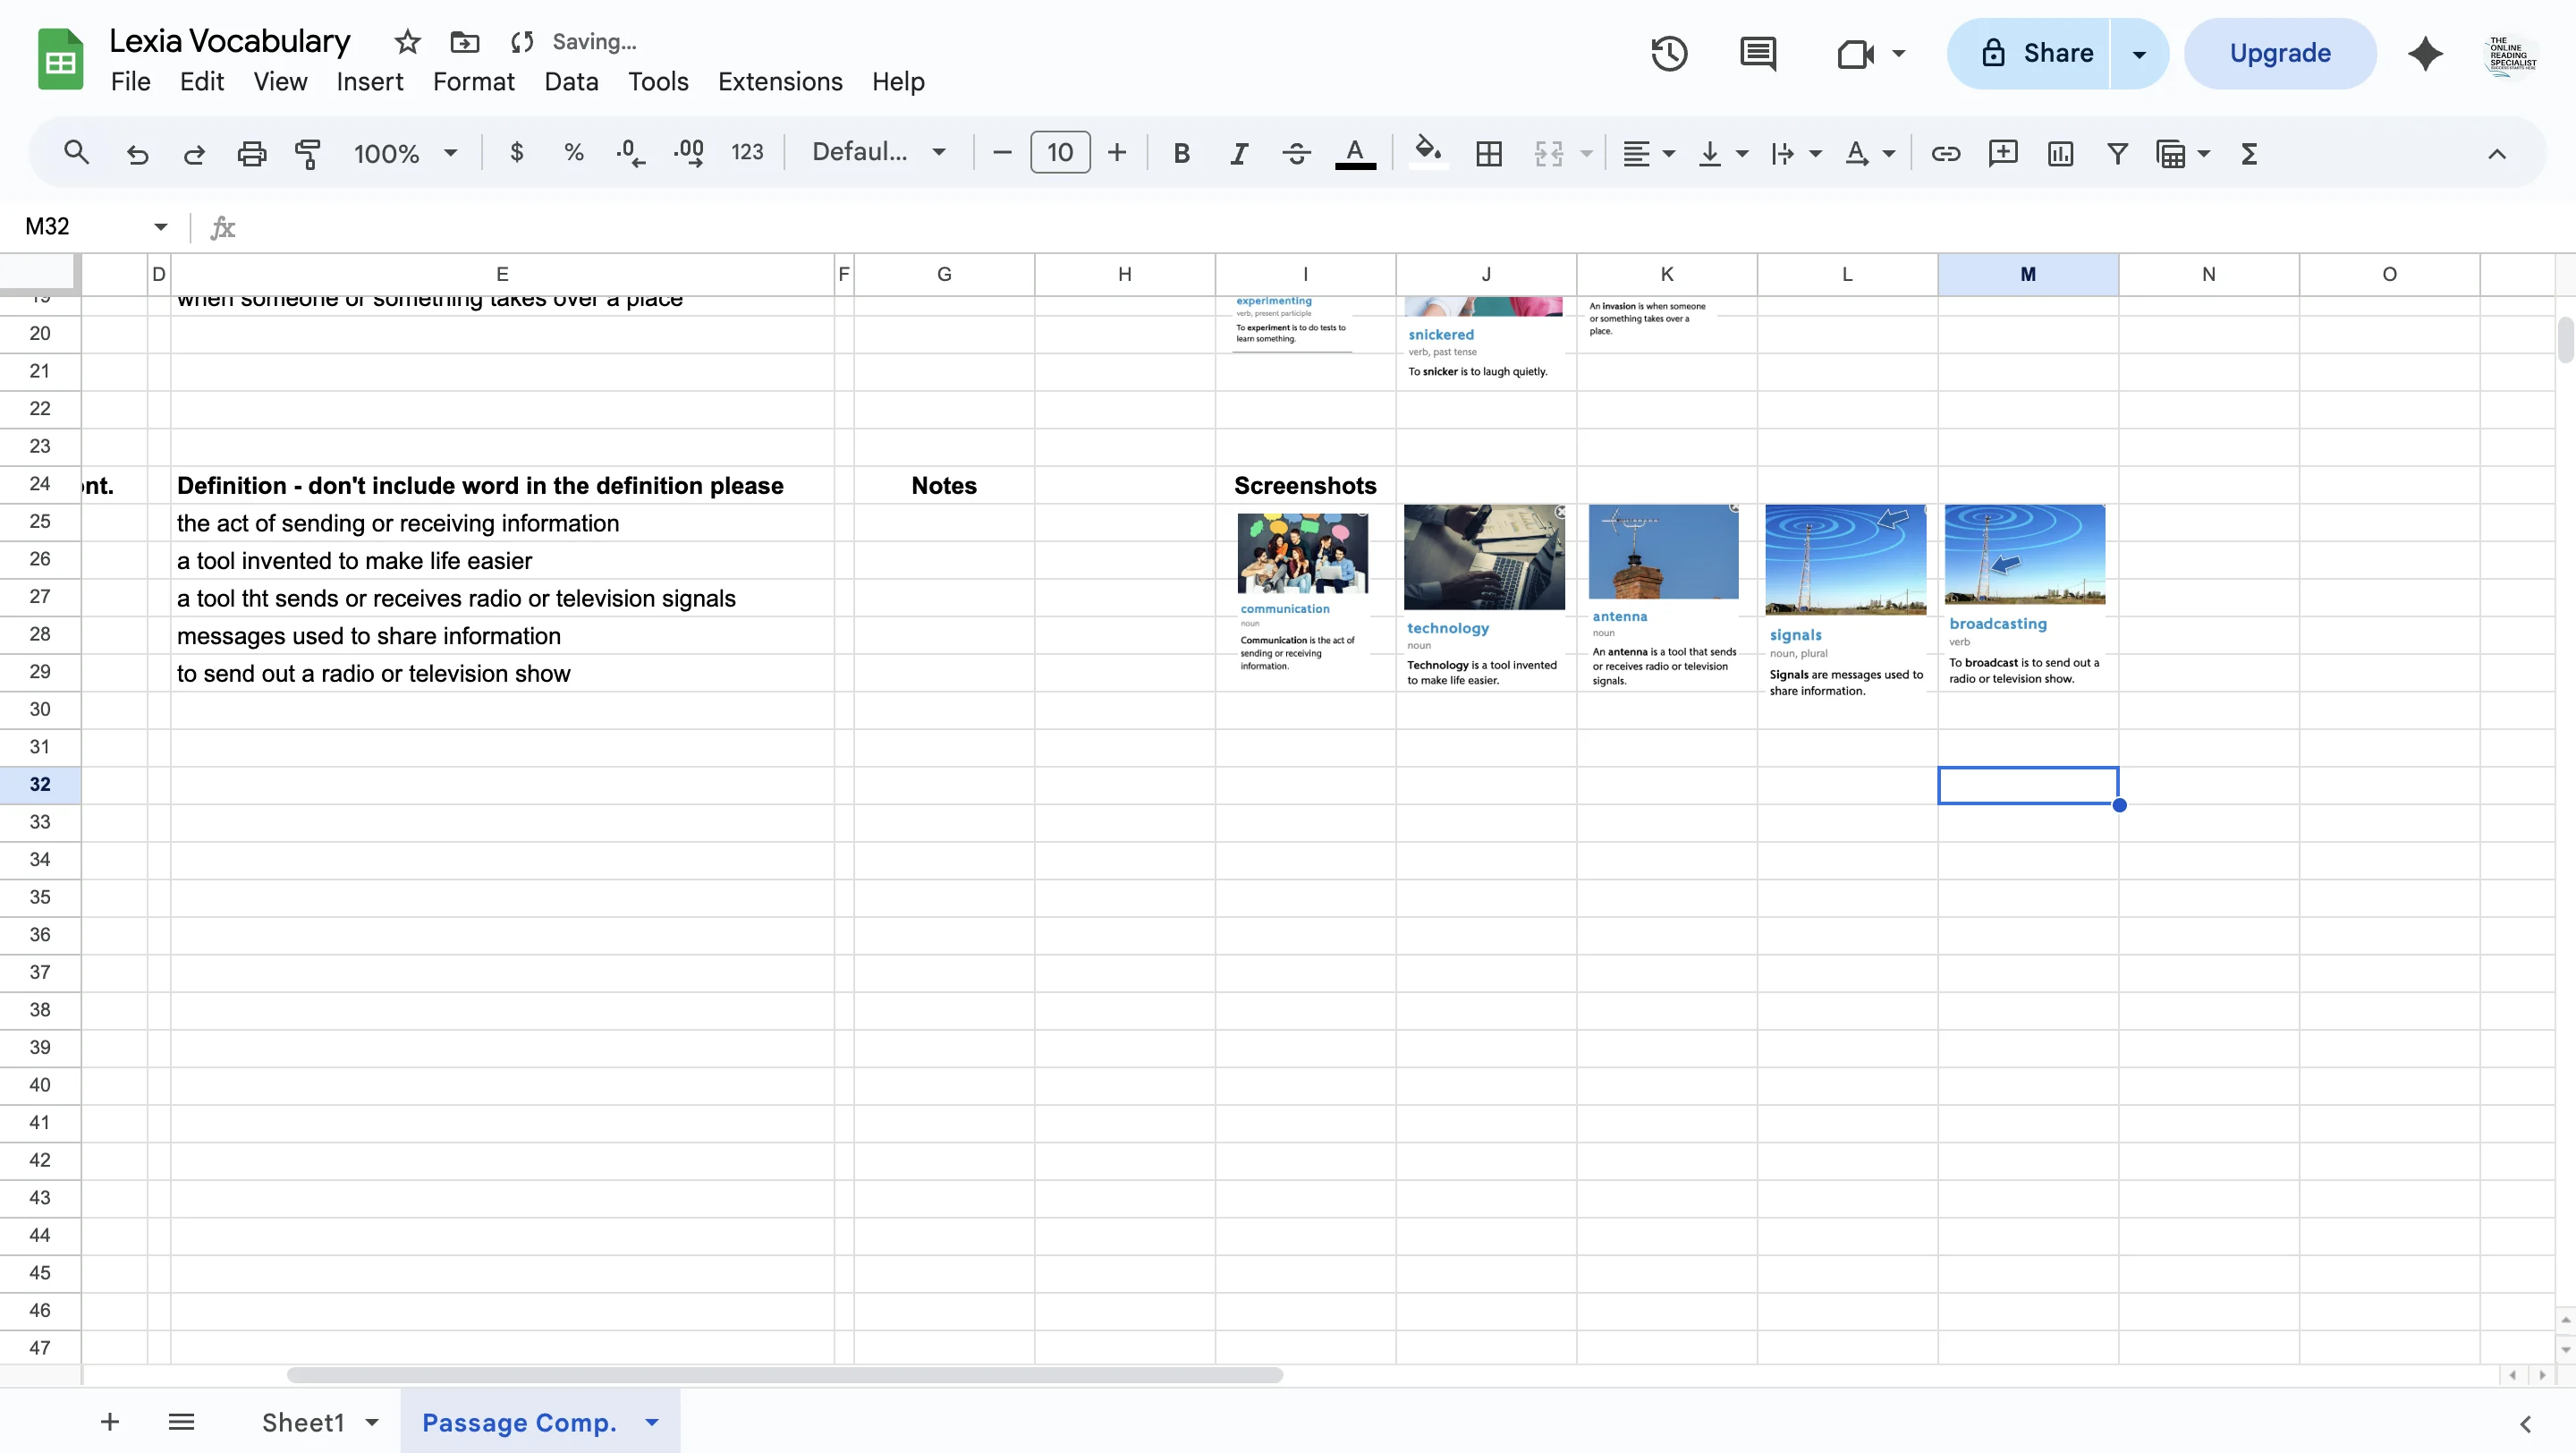Screen dimensions: 2576x1453
Task: Insert a chart from the toolbar
Action: [2060, 152]
